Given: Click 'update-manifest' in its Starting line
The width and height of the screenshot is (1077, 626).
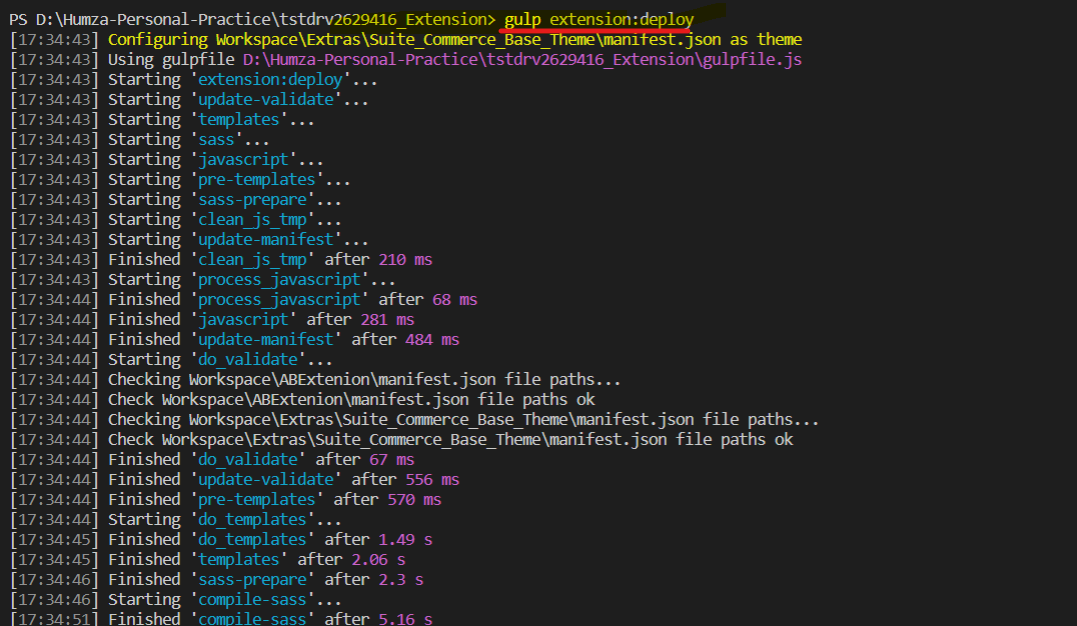Looking at the screenshot, I should 266,240.
